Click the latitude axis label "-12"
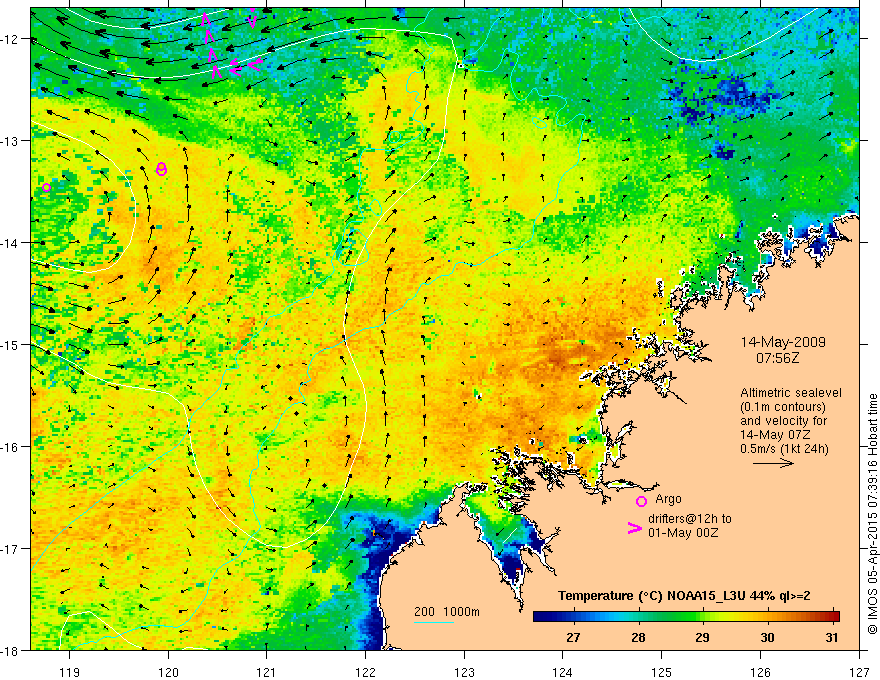Viewport: 880px width, 680px height. 11,39
